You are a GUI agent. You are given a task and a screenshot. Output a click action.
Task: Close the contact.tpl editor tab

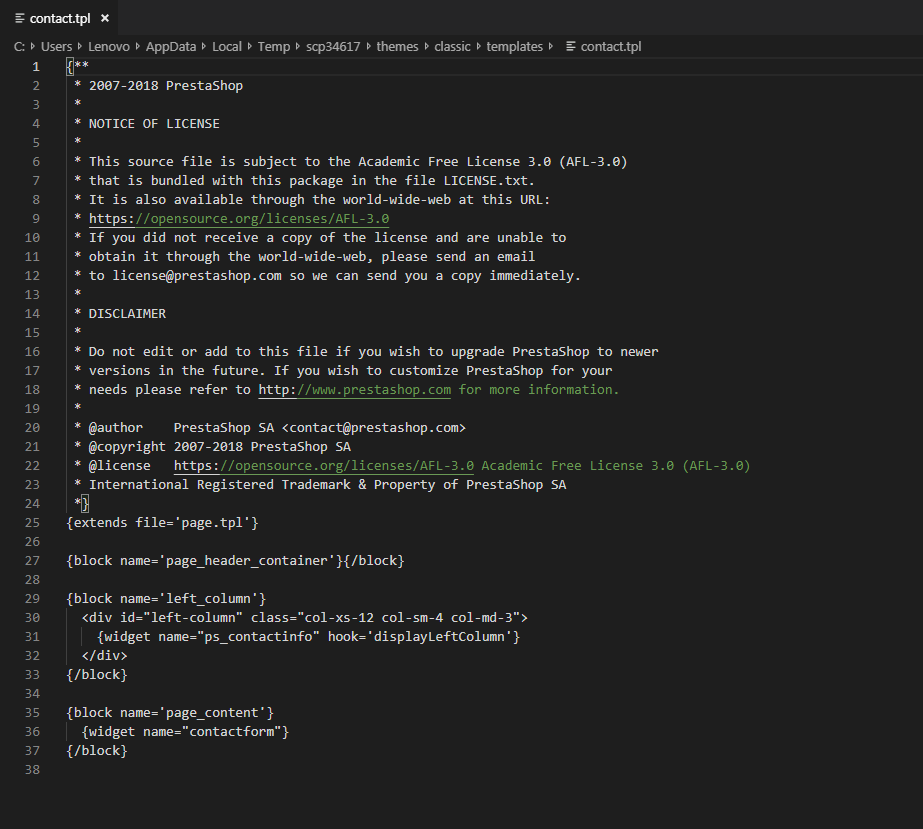[x=105, y=18]
